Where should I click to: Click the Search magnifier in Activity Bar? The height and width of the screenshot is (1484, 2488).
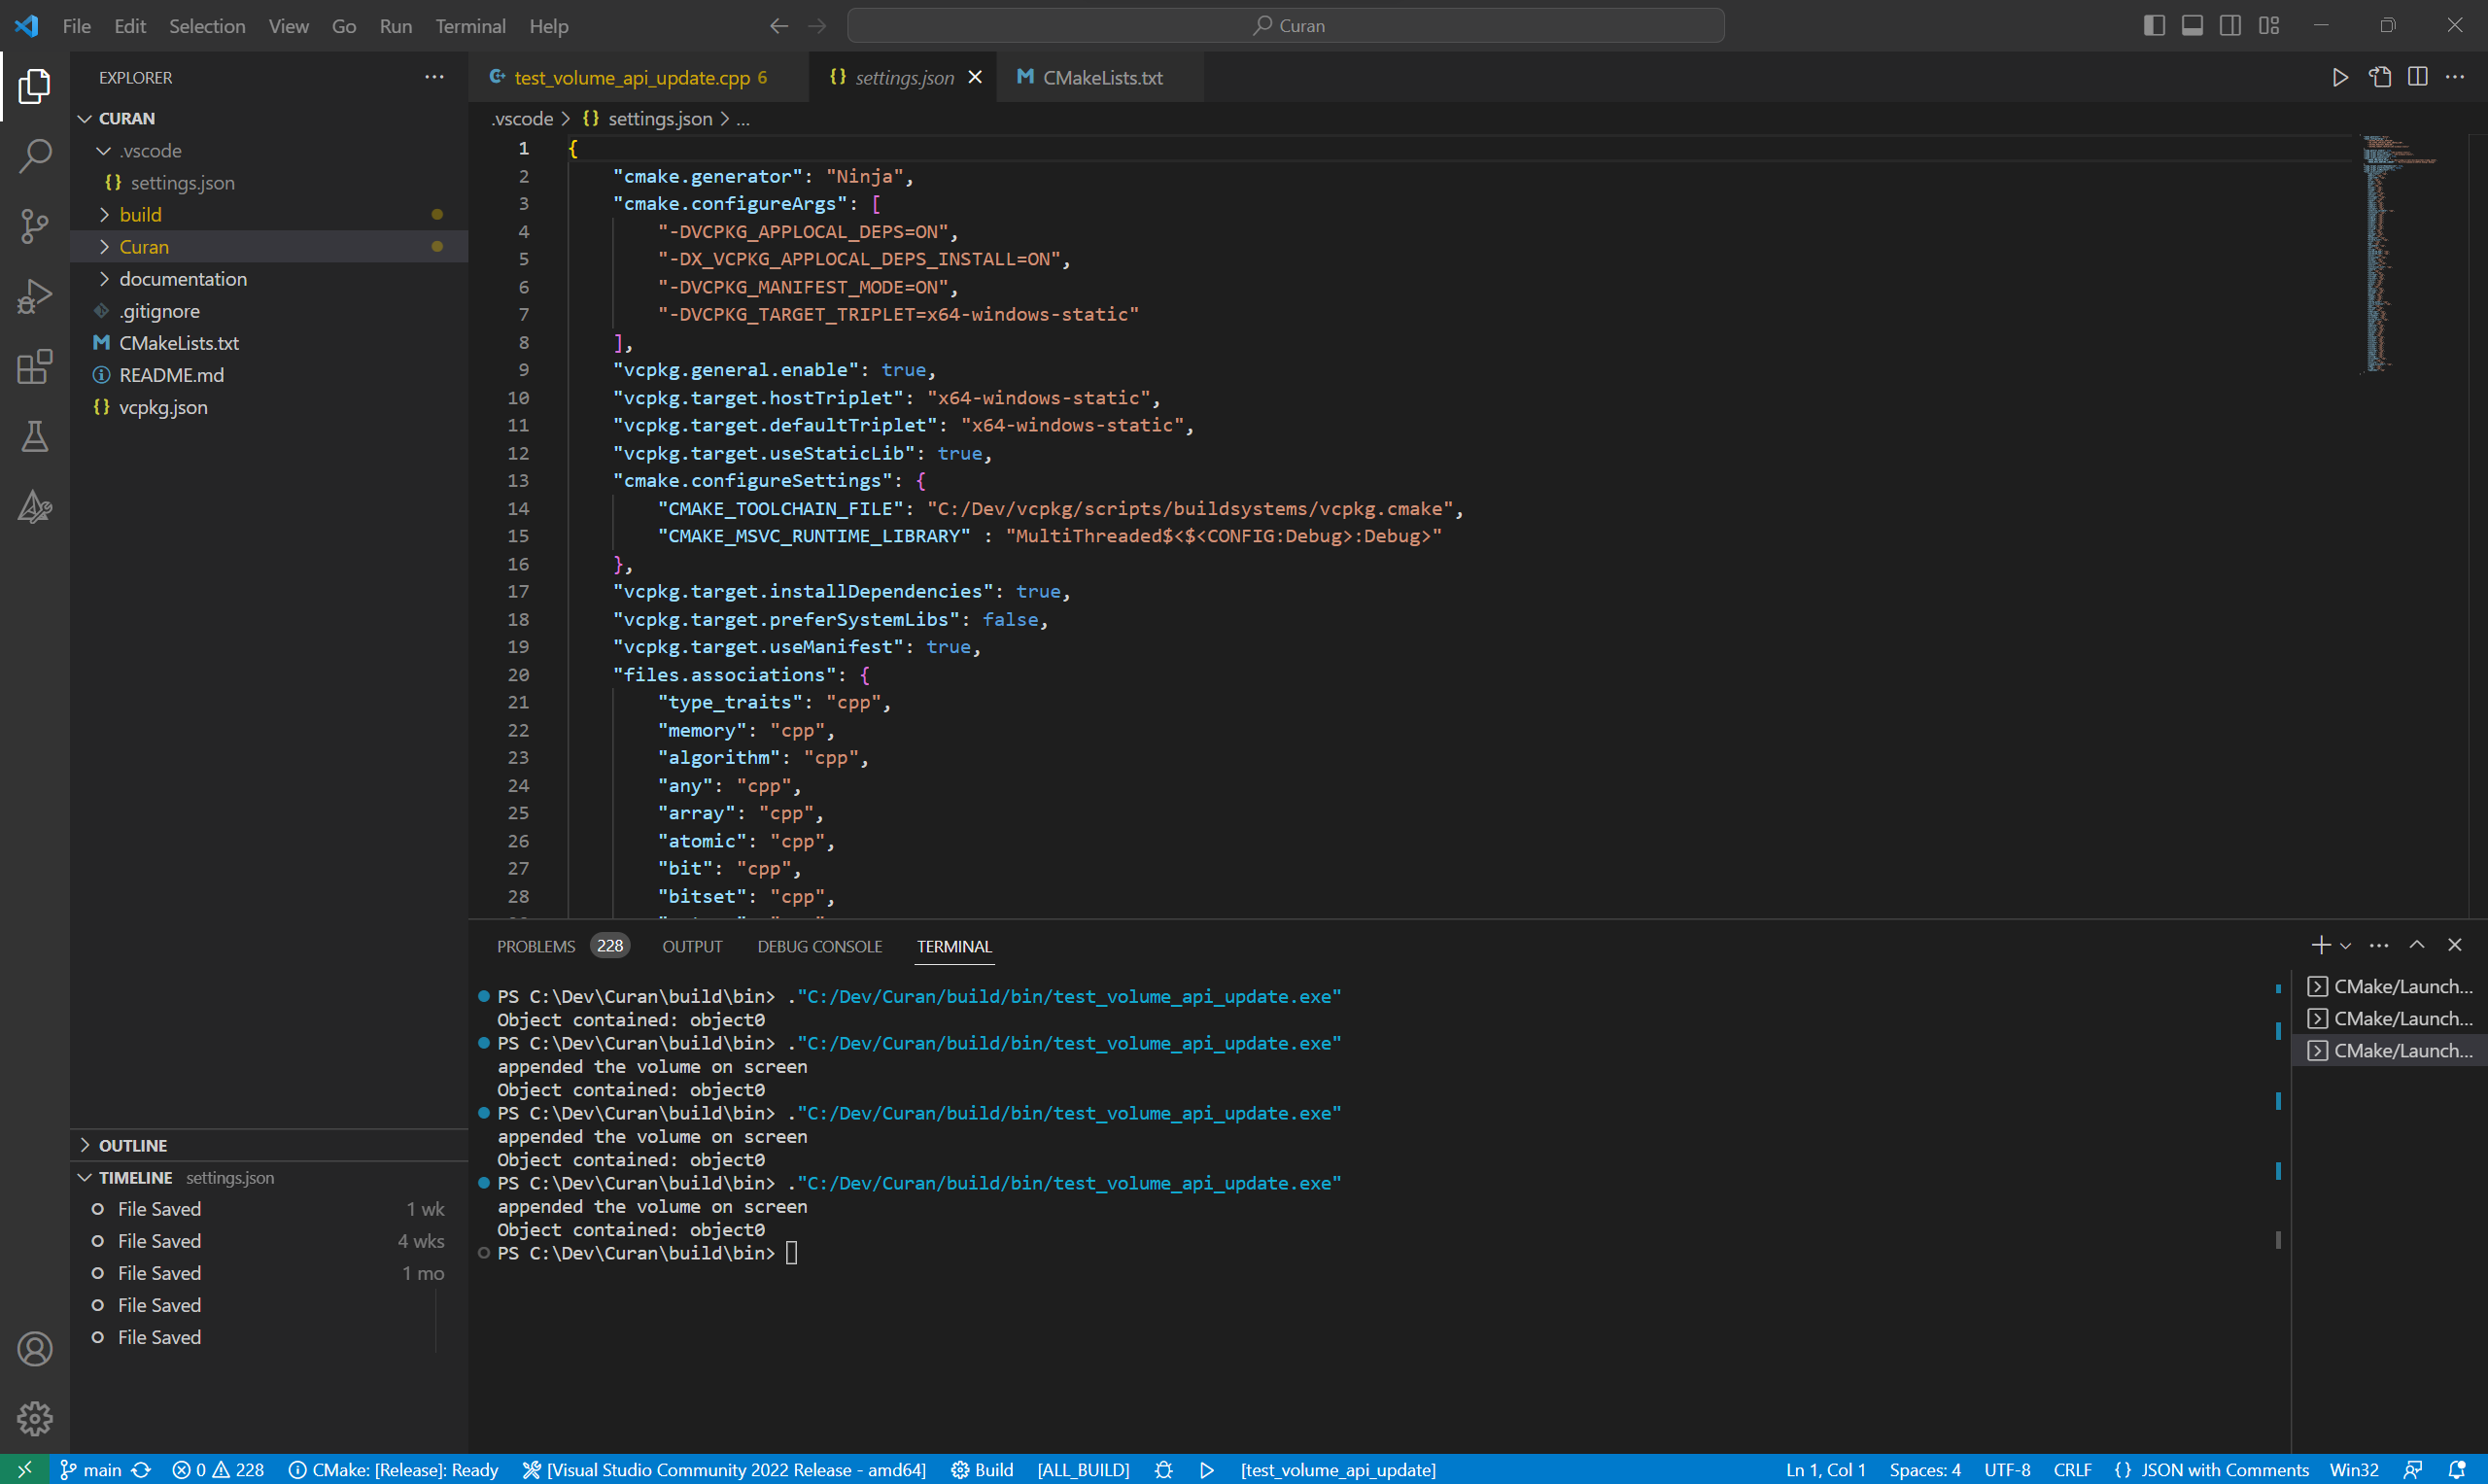34,156
